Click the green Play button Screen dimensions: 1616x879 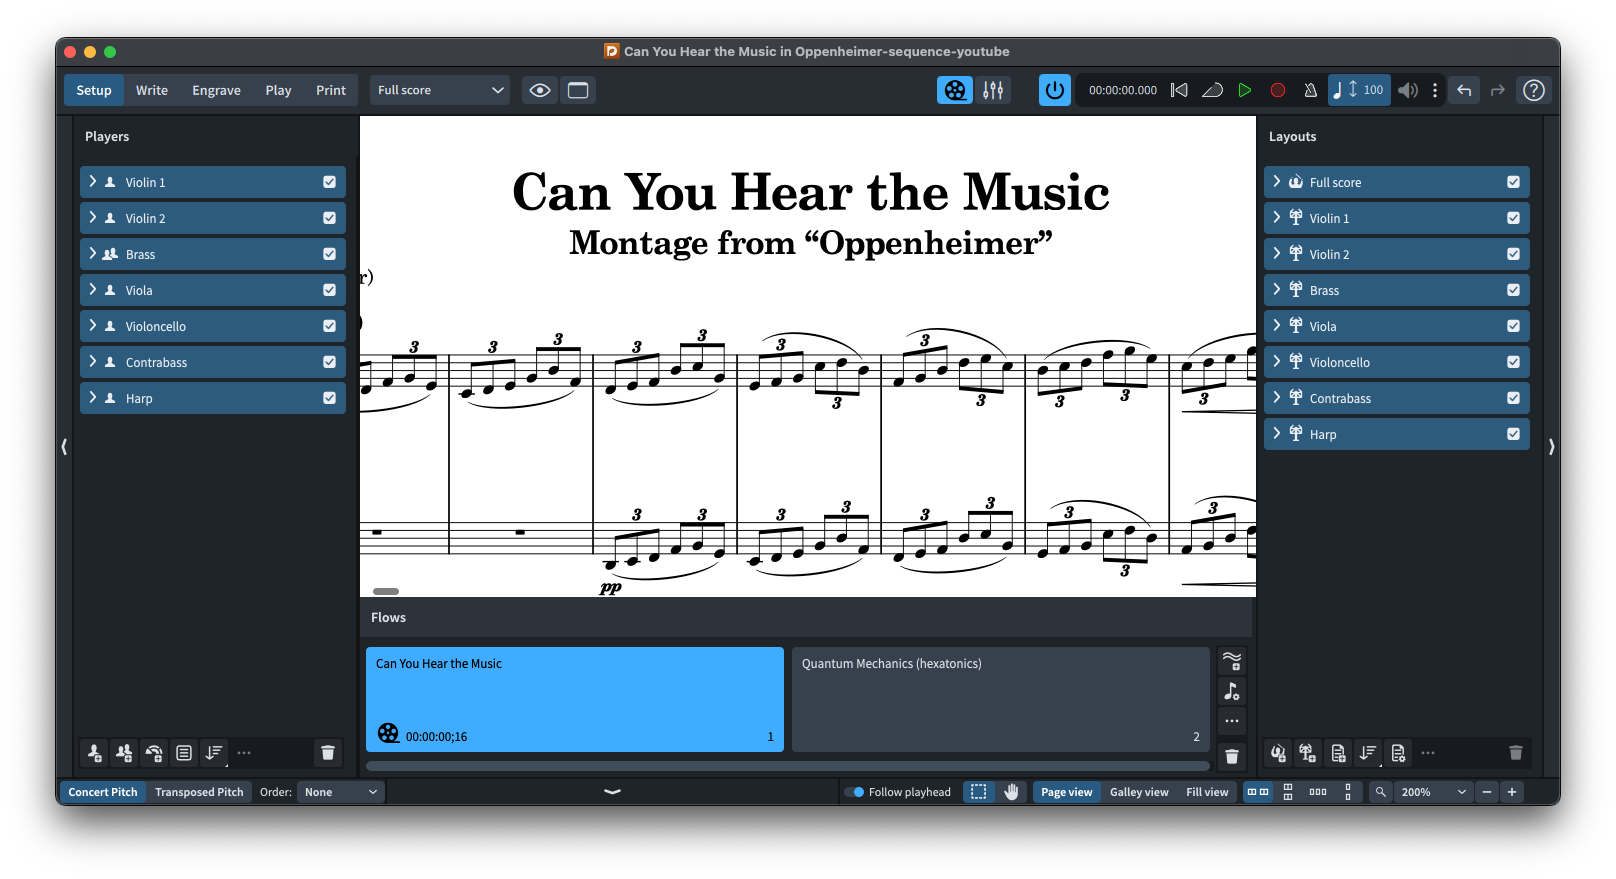coord(1245,90)
